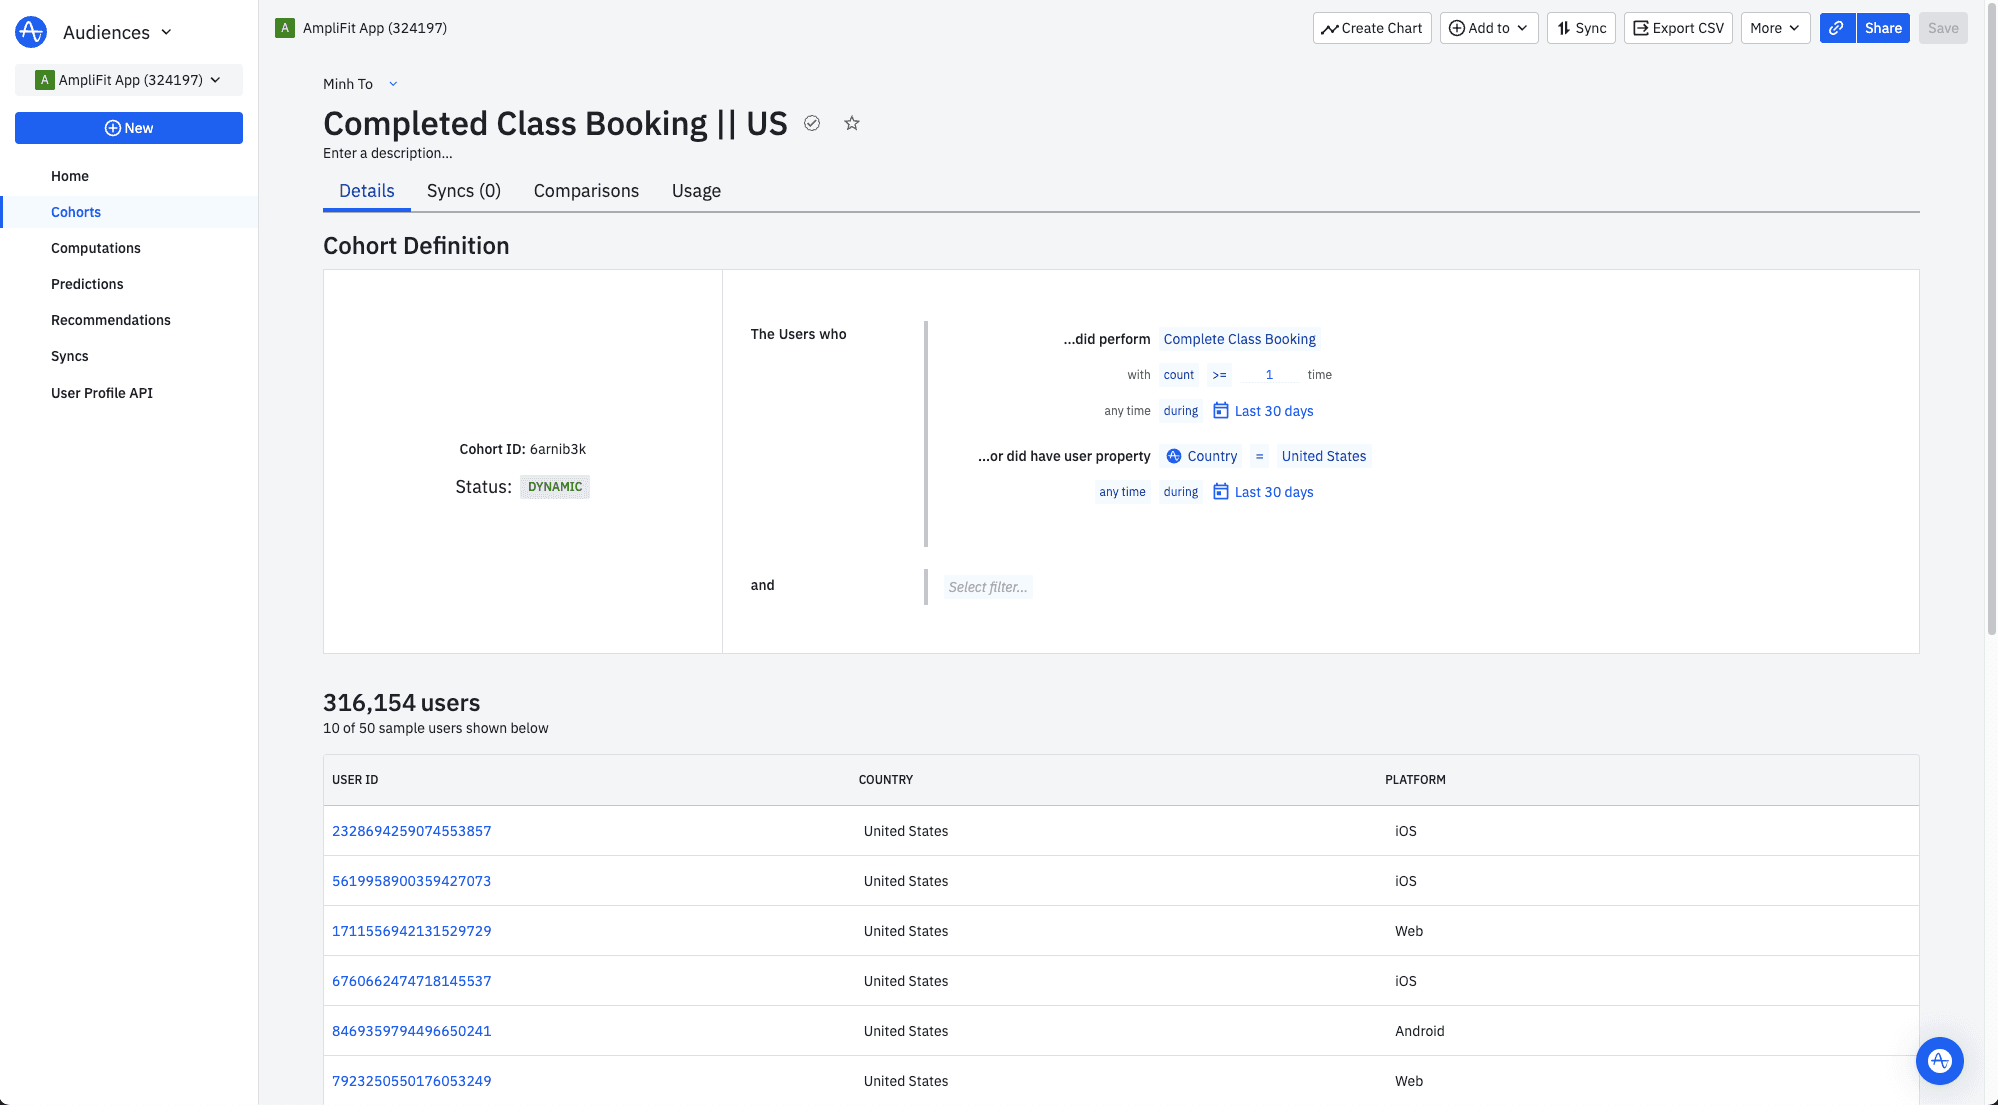The image size is (1998, 1105).
Task: Switch to the Comparisons tab
Action: [586, 190]
